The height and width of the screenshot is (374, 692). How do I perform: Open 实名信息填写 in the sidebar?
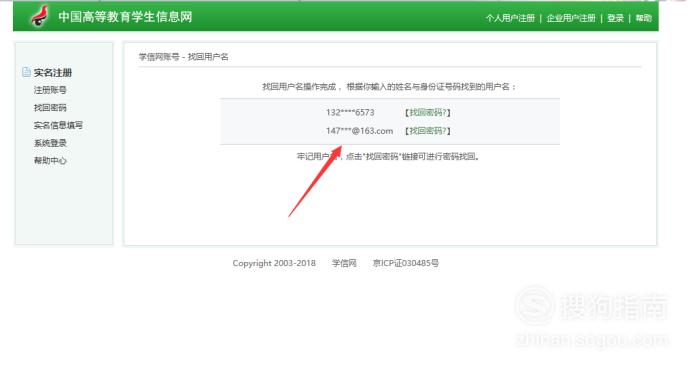(58, 125)
